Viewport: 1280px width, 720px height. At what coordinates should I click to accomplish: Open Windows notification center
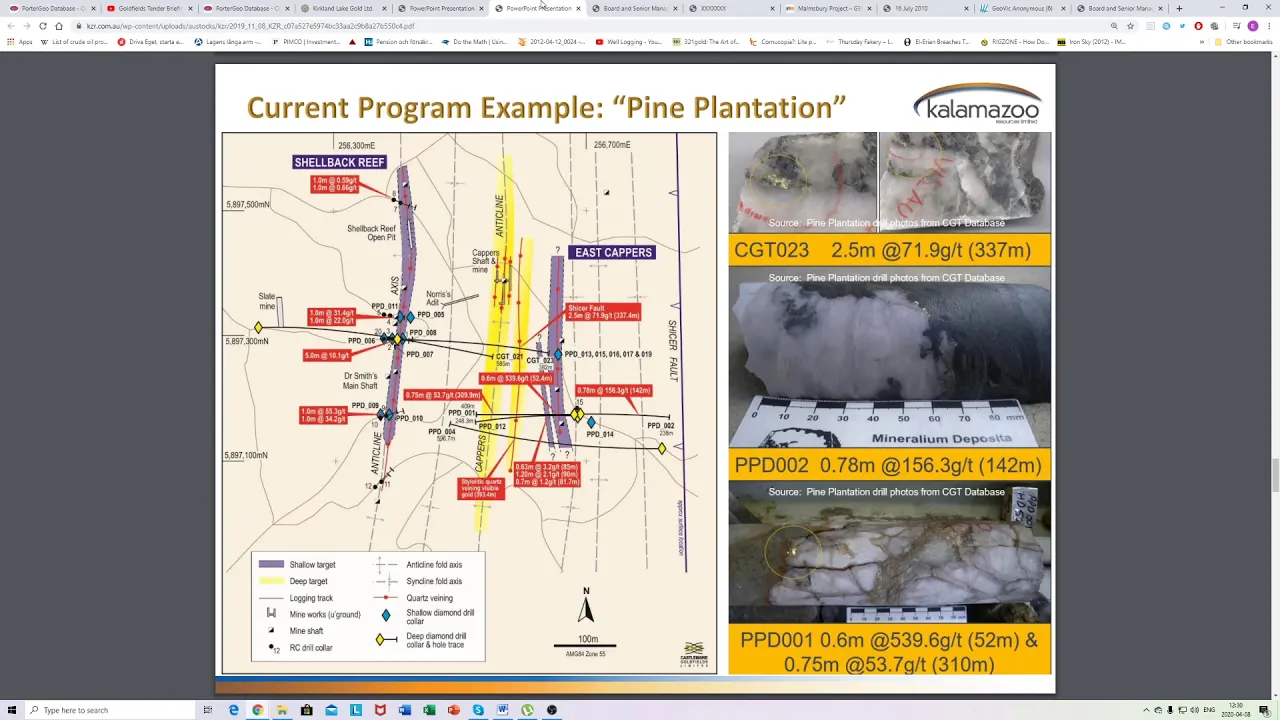tap(1267, 710)
